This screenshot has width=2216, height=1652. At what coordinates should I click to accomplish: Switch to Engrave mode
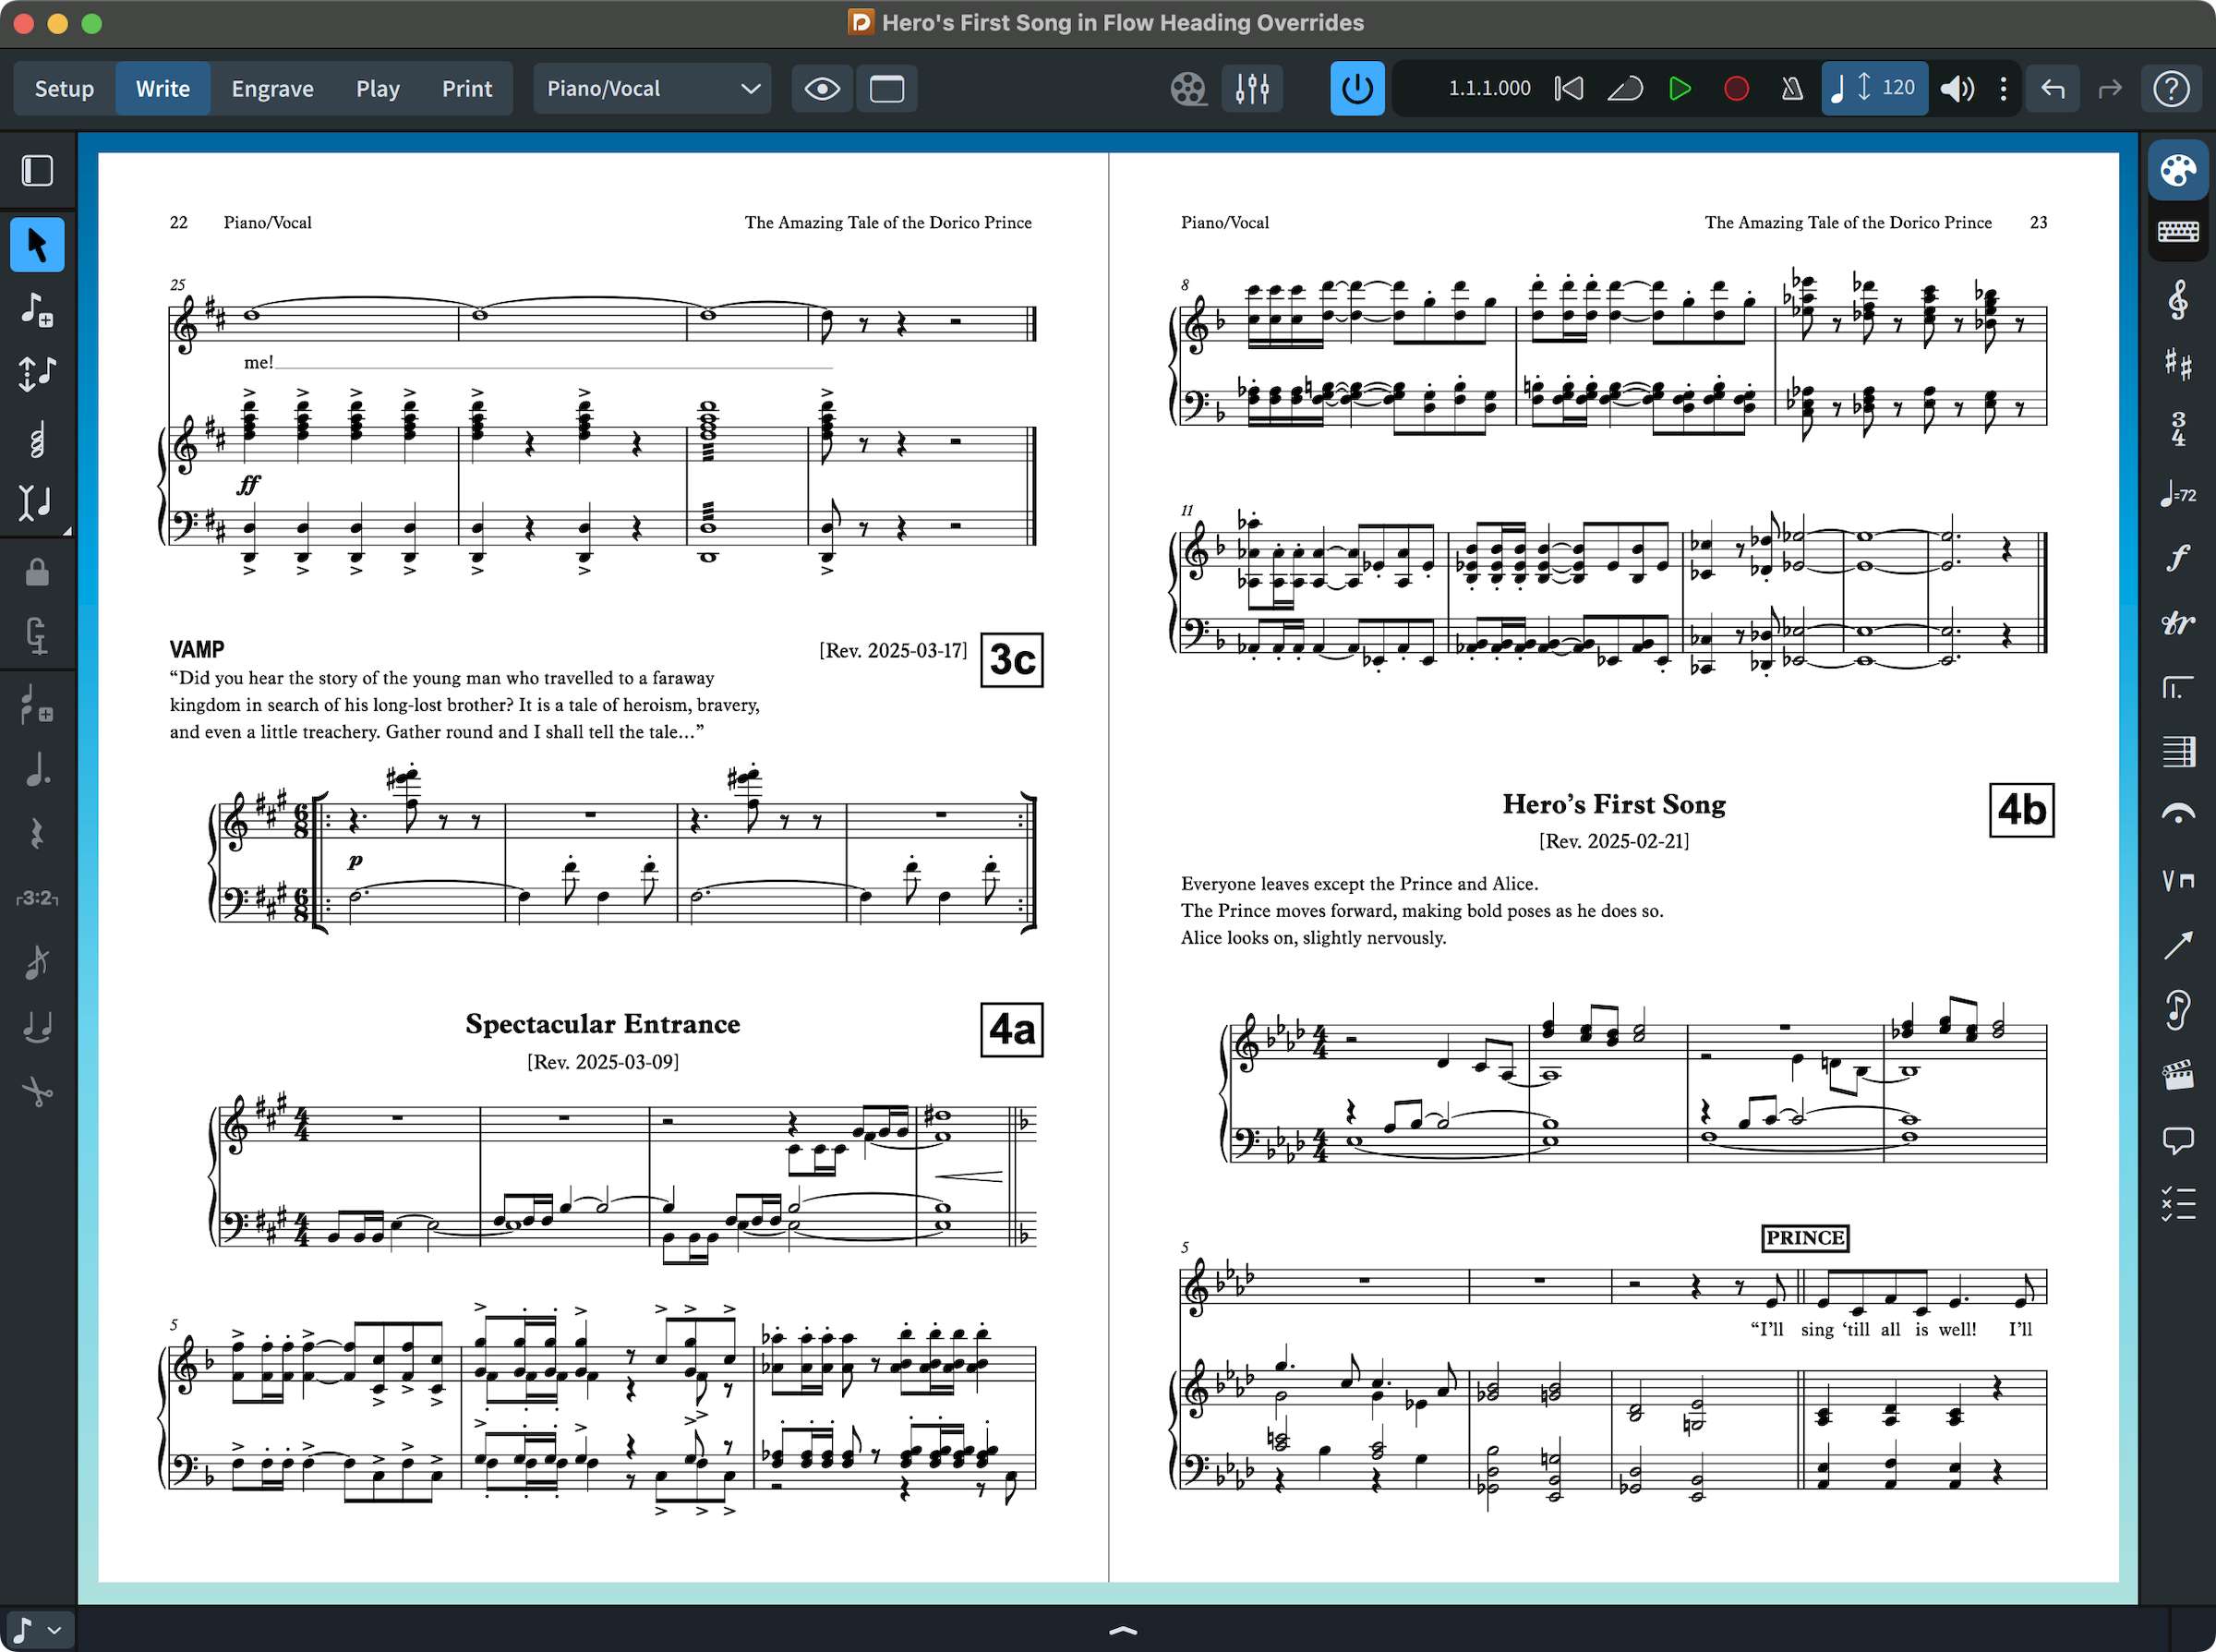tap(272, 89)
